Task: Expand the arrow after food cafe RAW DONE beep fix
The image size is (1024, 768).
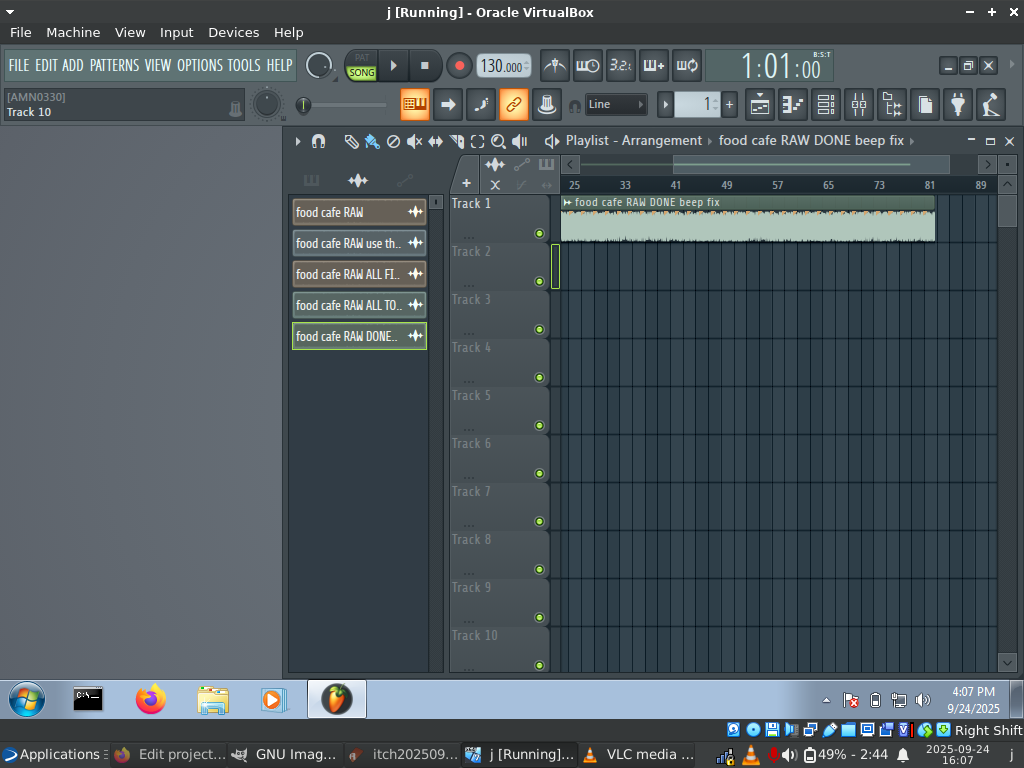Action: point(912,141)
